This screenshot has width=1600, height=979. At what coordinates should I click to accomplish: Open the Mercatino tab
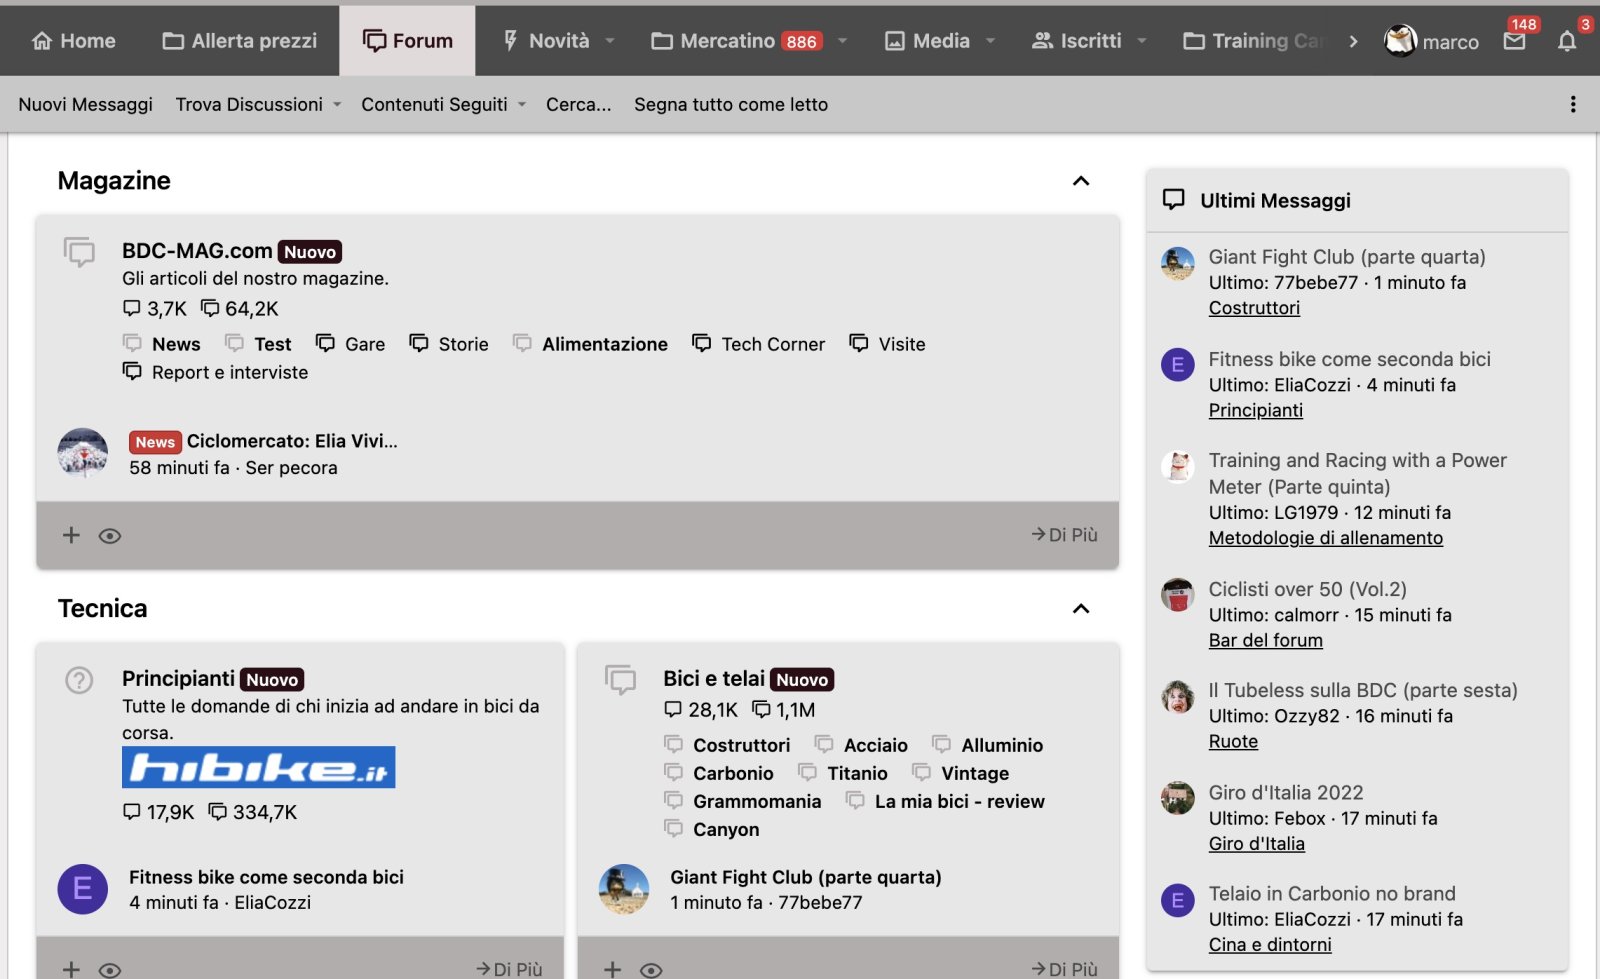(x=727, y=41)
